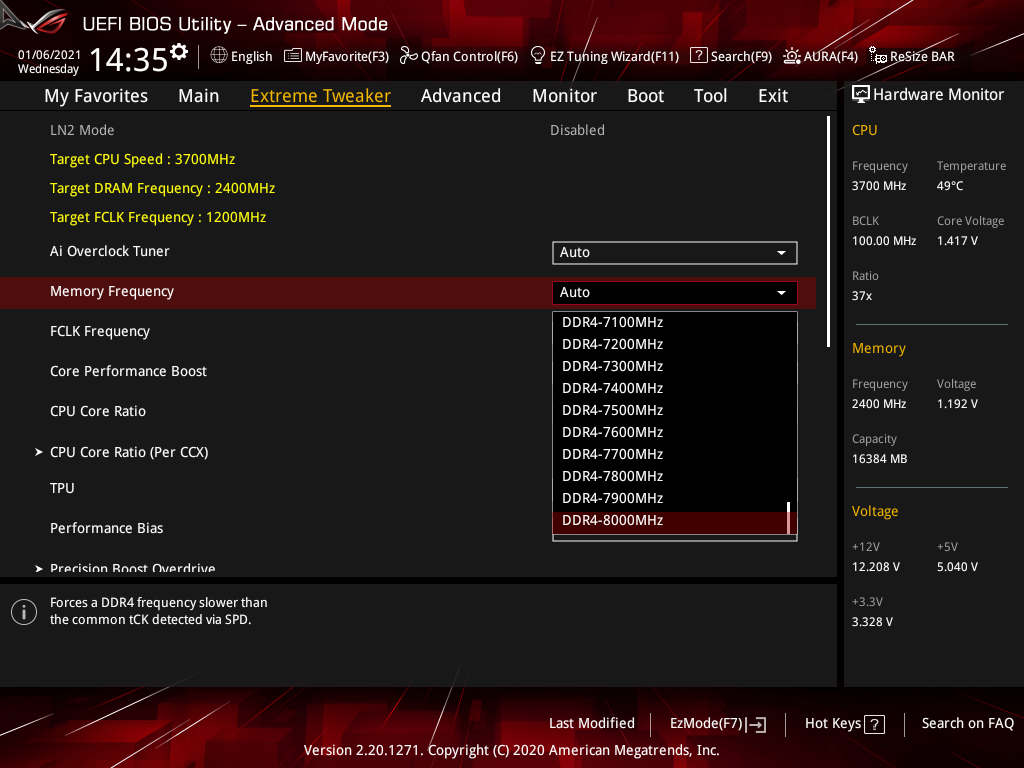Viewport: 1024px width, 768px height.
Task: Select FCLK Frequency setting
Action: tap(100, 331)
